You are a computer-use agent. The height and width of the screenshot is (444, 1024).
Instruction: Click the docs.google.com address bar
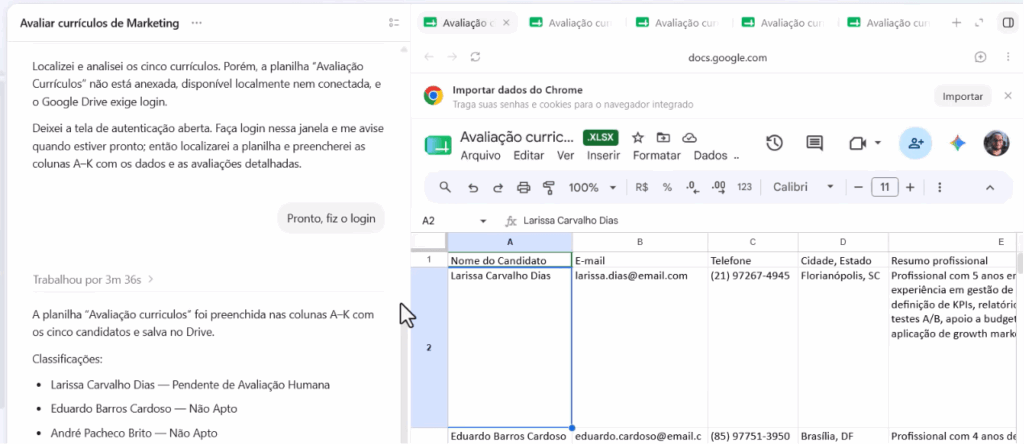727,57
